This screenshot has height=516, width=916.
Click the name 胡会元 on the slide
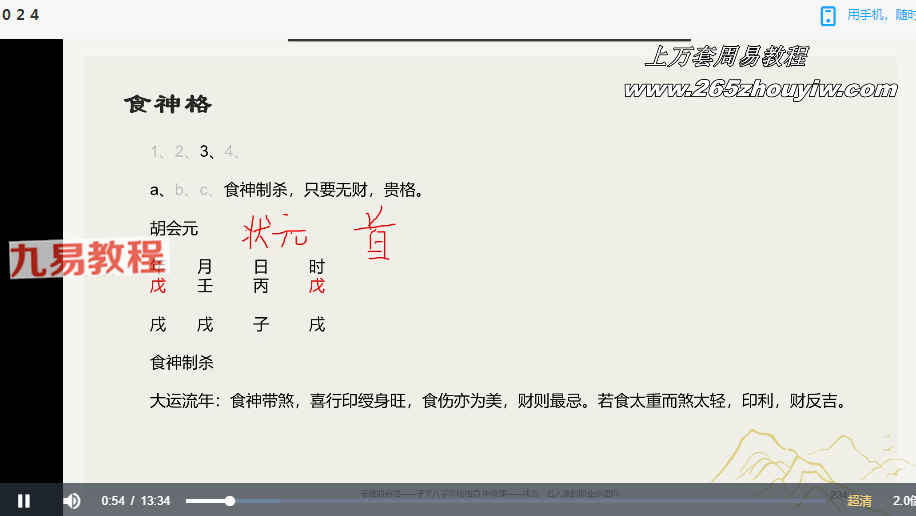pos(174,228)
